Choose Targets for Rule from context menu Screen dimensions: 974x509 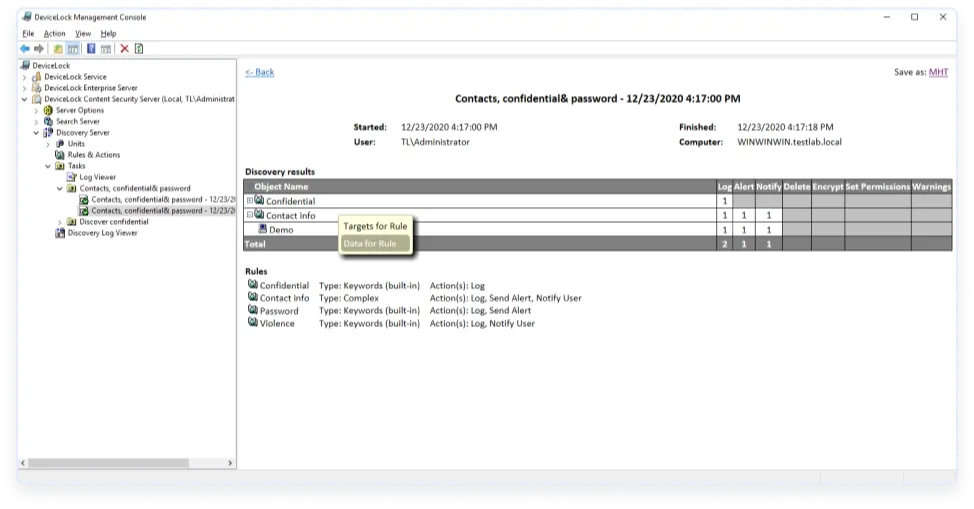375,226
